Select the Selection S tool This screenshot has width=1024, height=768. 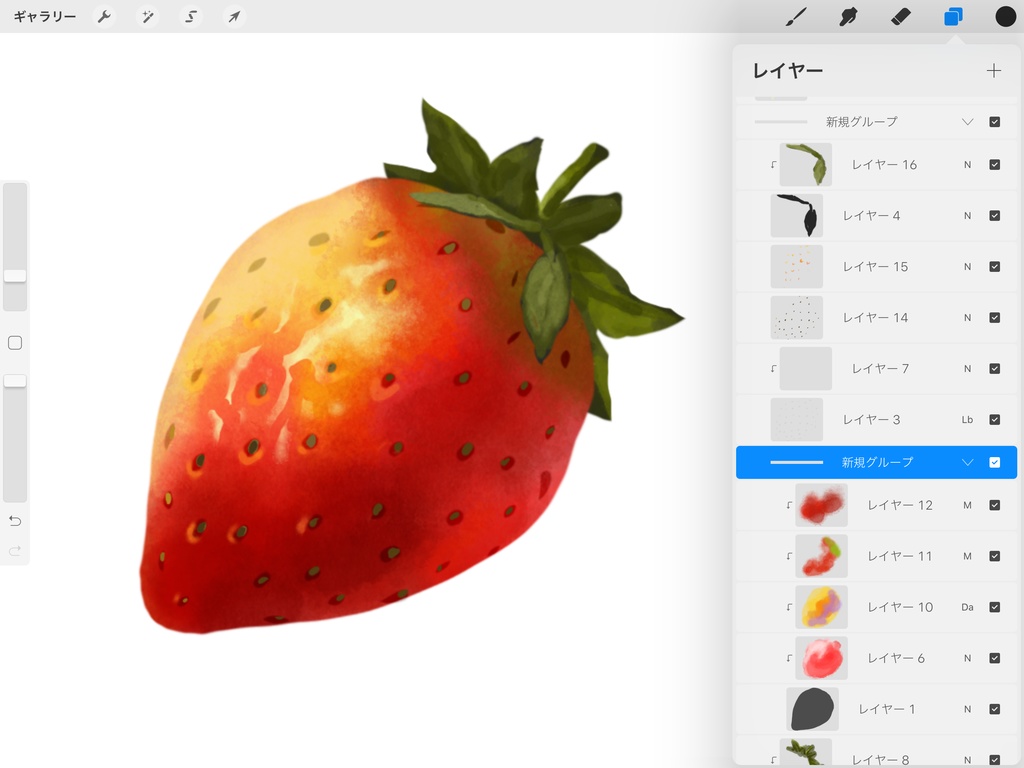click(191, 17)
